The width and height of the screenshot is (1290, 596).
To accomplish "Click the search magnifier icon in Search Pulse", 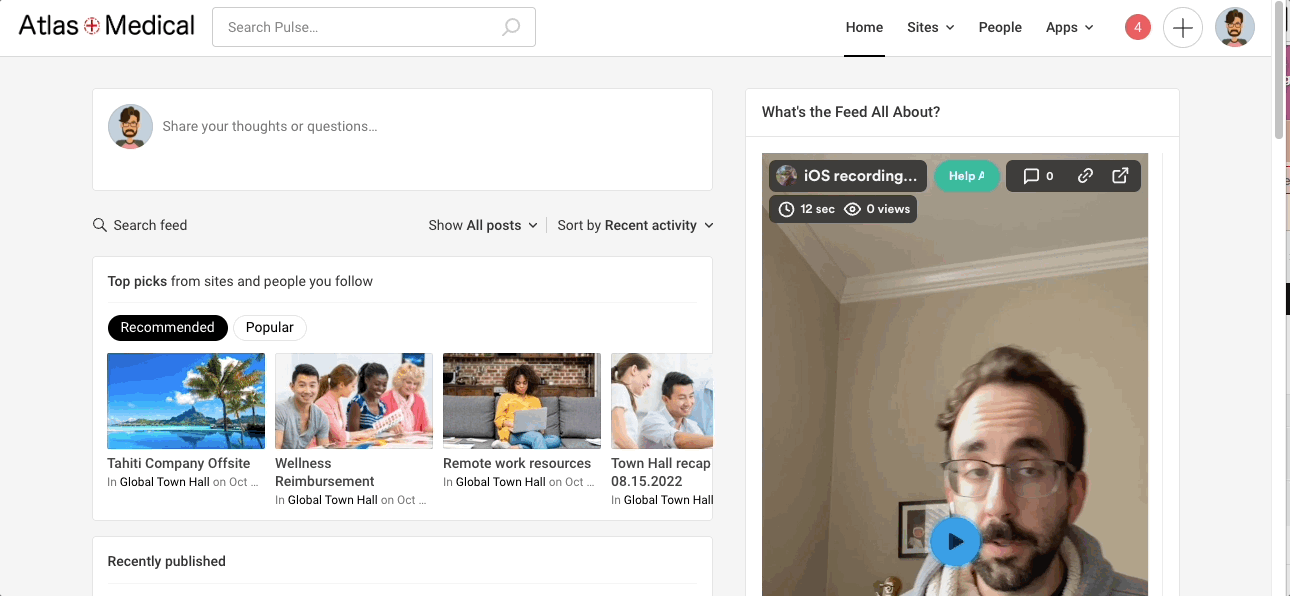I will click(511, 27).
